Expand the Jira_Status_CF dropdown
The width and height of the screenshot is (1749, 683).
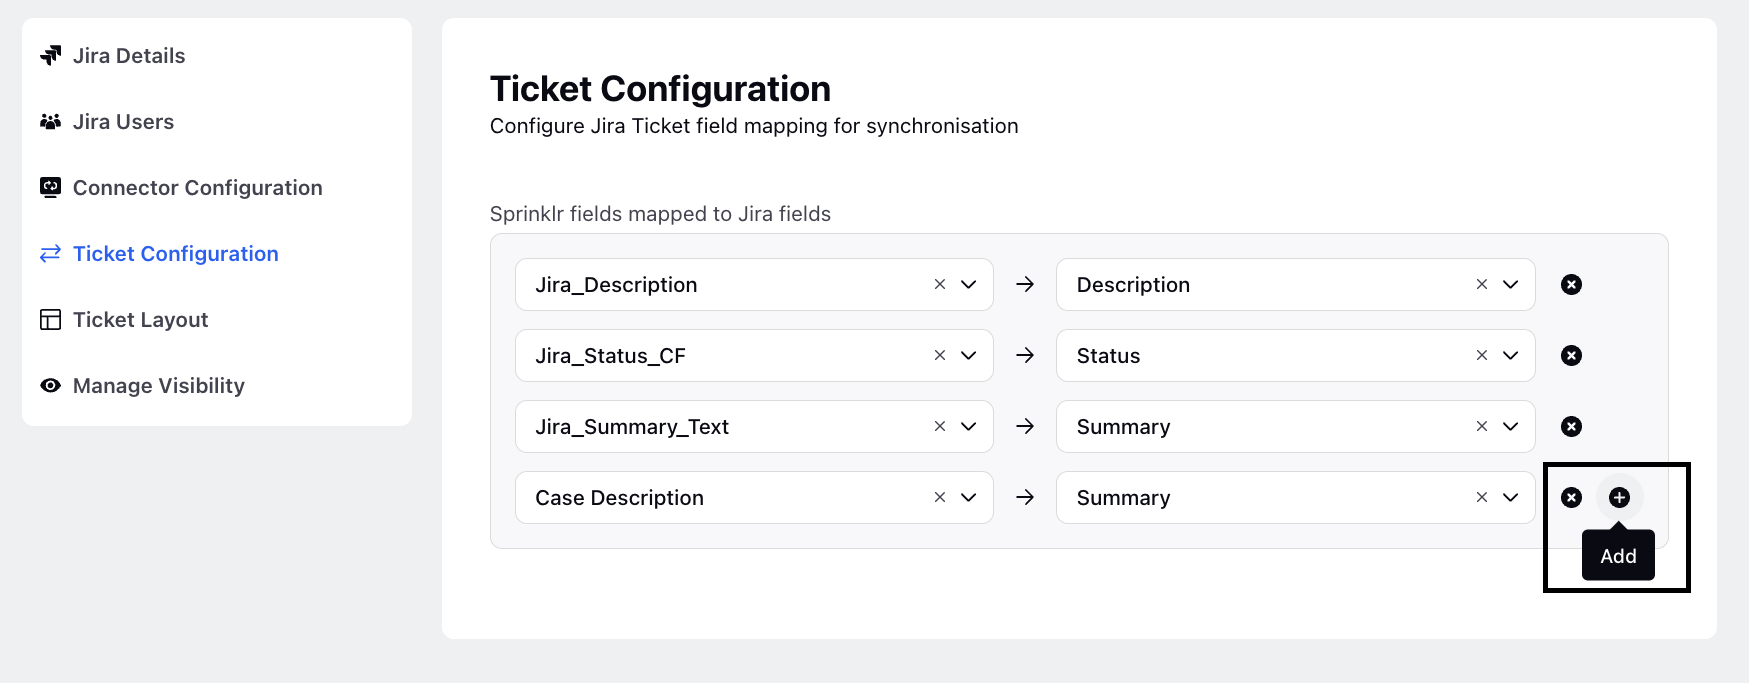(969, 356)
